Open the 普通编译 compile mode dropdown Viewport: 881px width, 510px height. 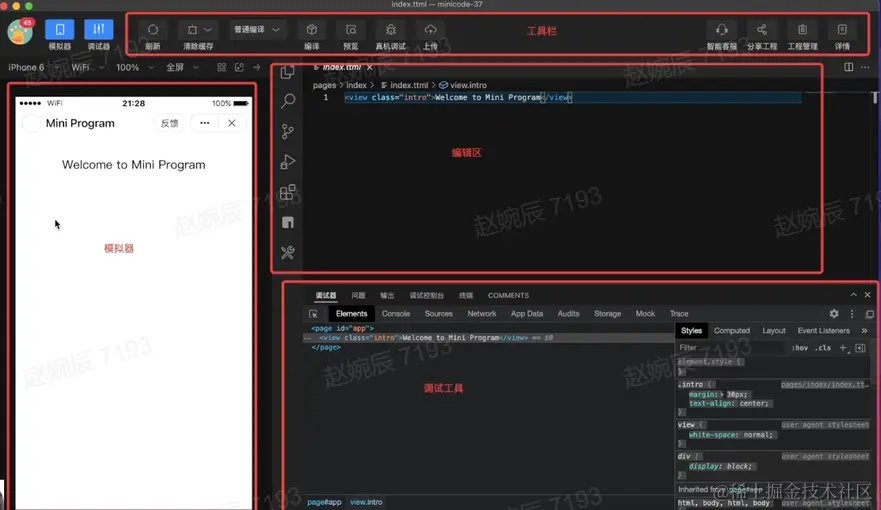(x=257, y=30)
